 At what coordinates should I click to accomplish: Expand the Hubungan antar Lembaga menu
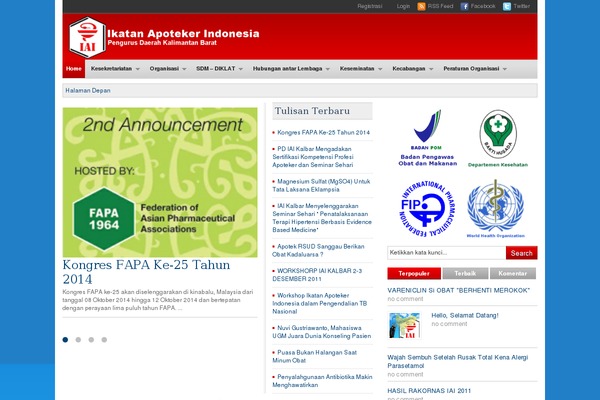(x=291, y=69)
